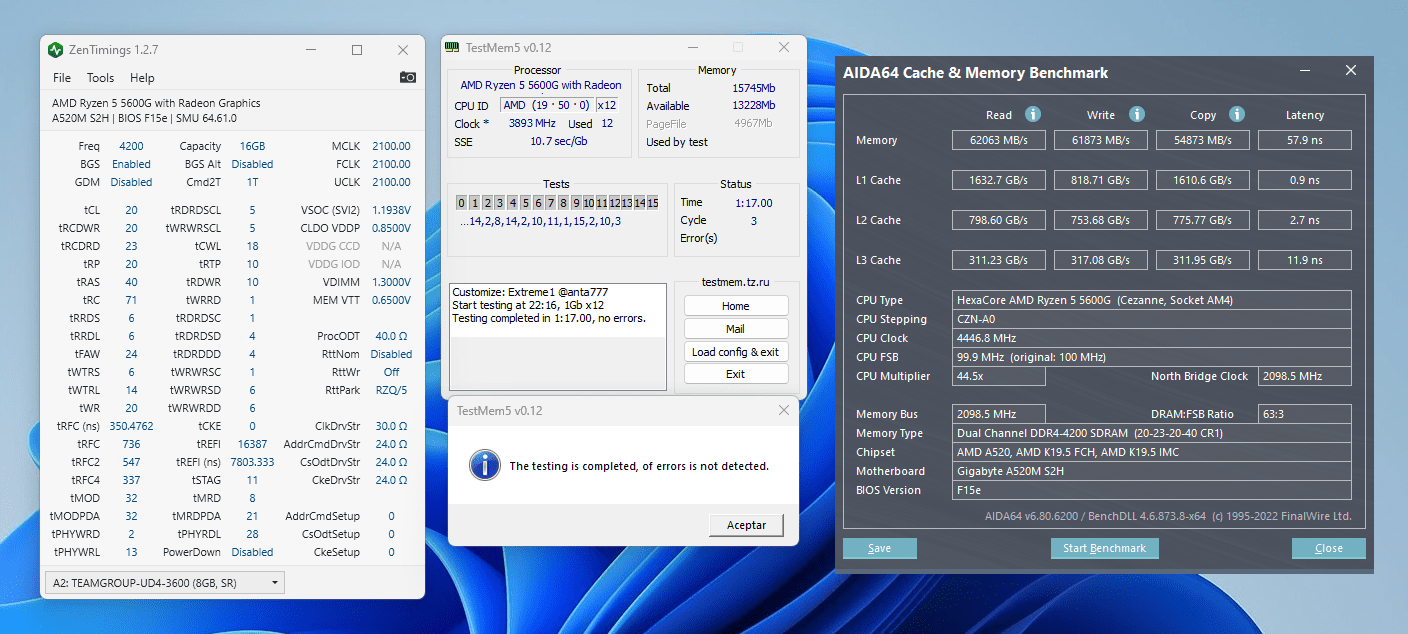Viewport: 1408px width, 634px height.
Task: Click the Save button in AIDA64
Action: tap(880, 548)
